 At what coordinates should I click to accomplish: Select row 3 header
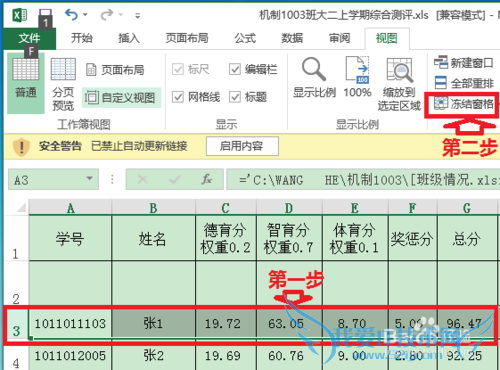pos(16,323)
